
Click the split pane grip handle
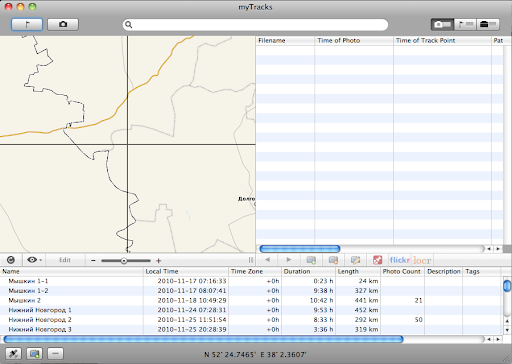coord(251,260)
